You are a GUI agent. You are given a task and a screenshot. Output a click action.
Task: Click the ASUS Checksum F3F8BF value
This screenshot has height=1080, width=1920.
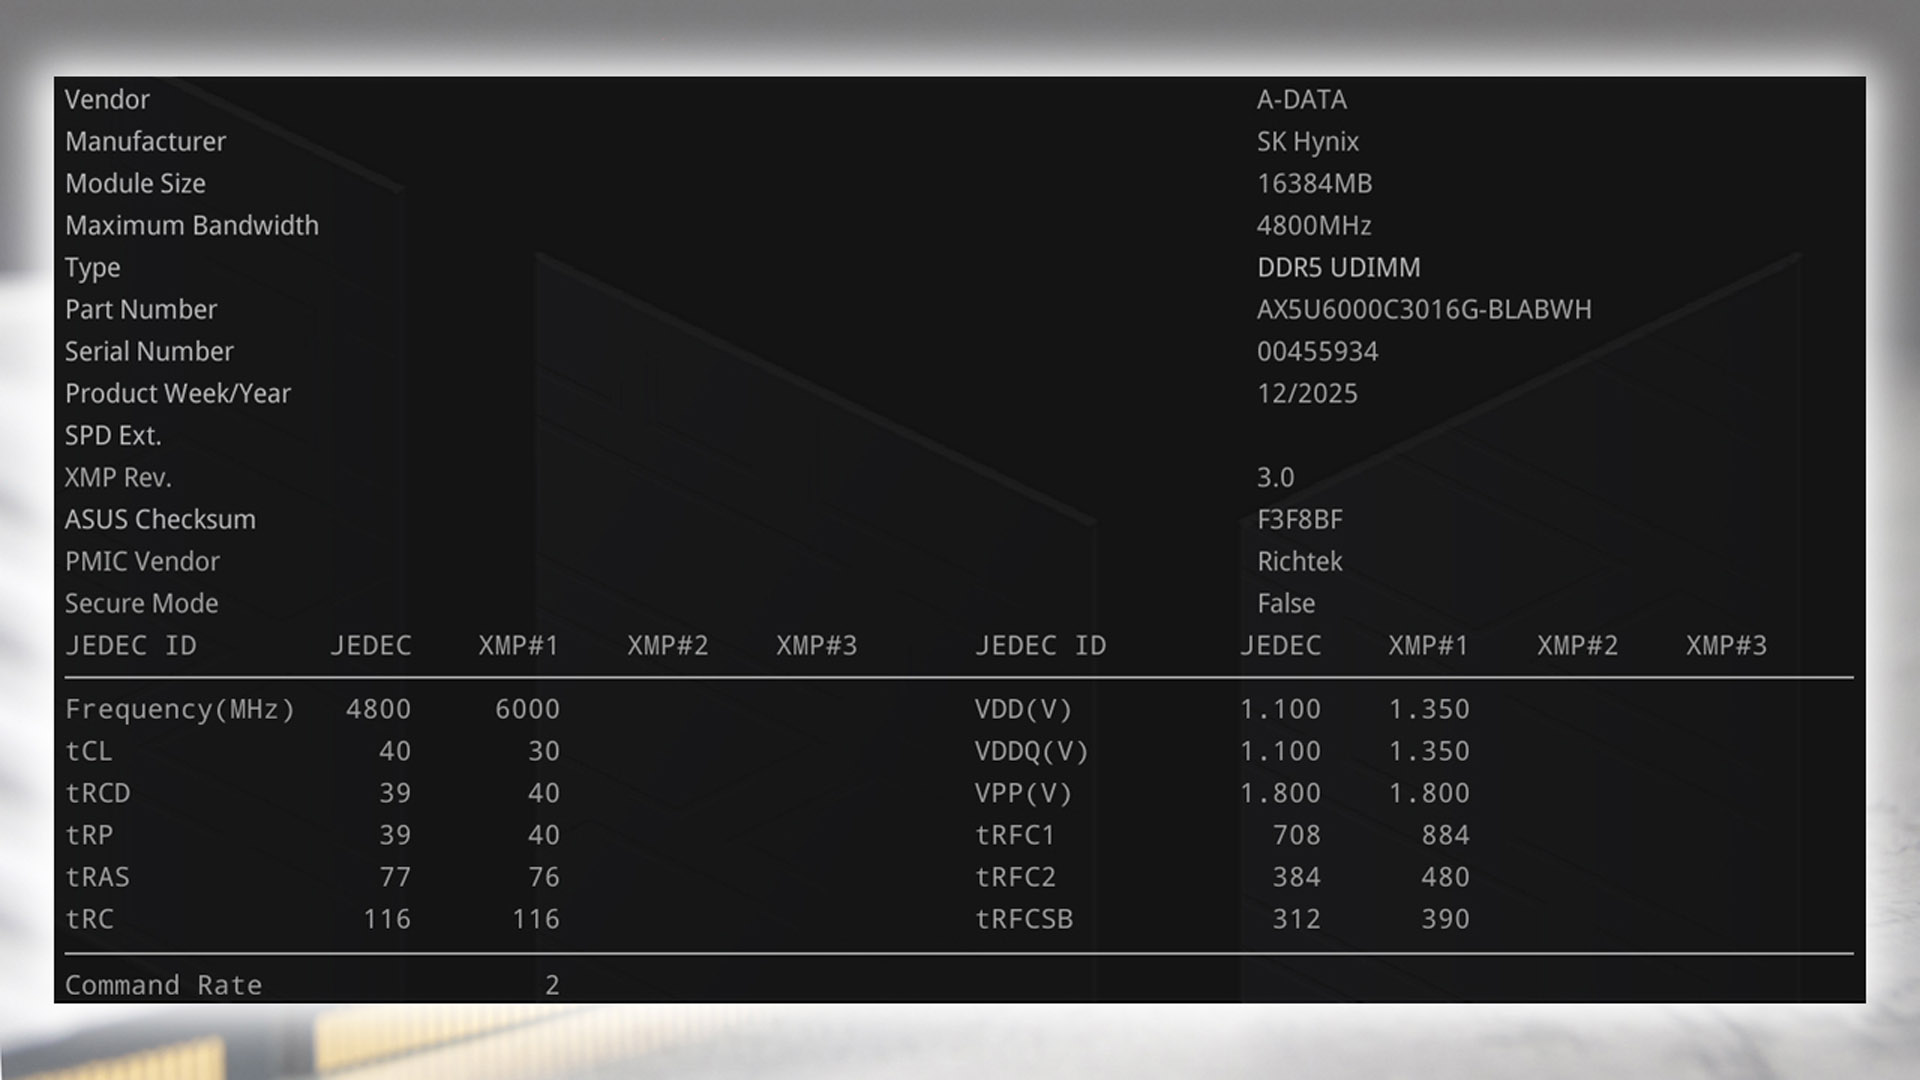click(1299, 520)
